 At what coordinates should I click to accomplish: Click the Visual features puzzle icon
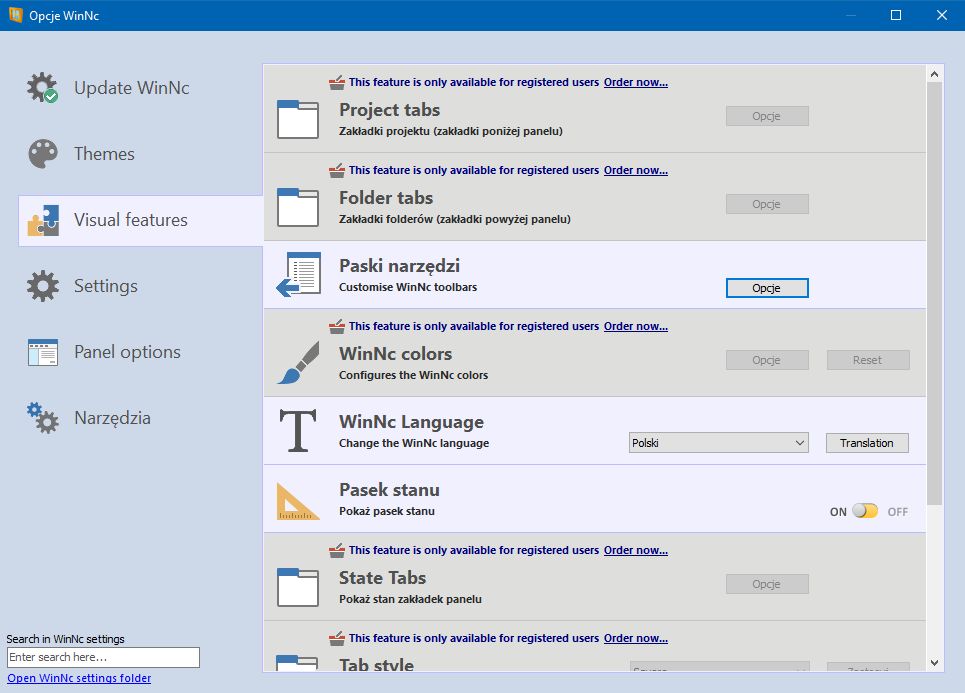point(43,220)
